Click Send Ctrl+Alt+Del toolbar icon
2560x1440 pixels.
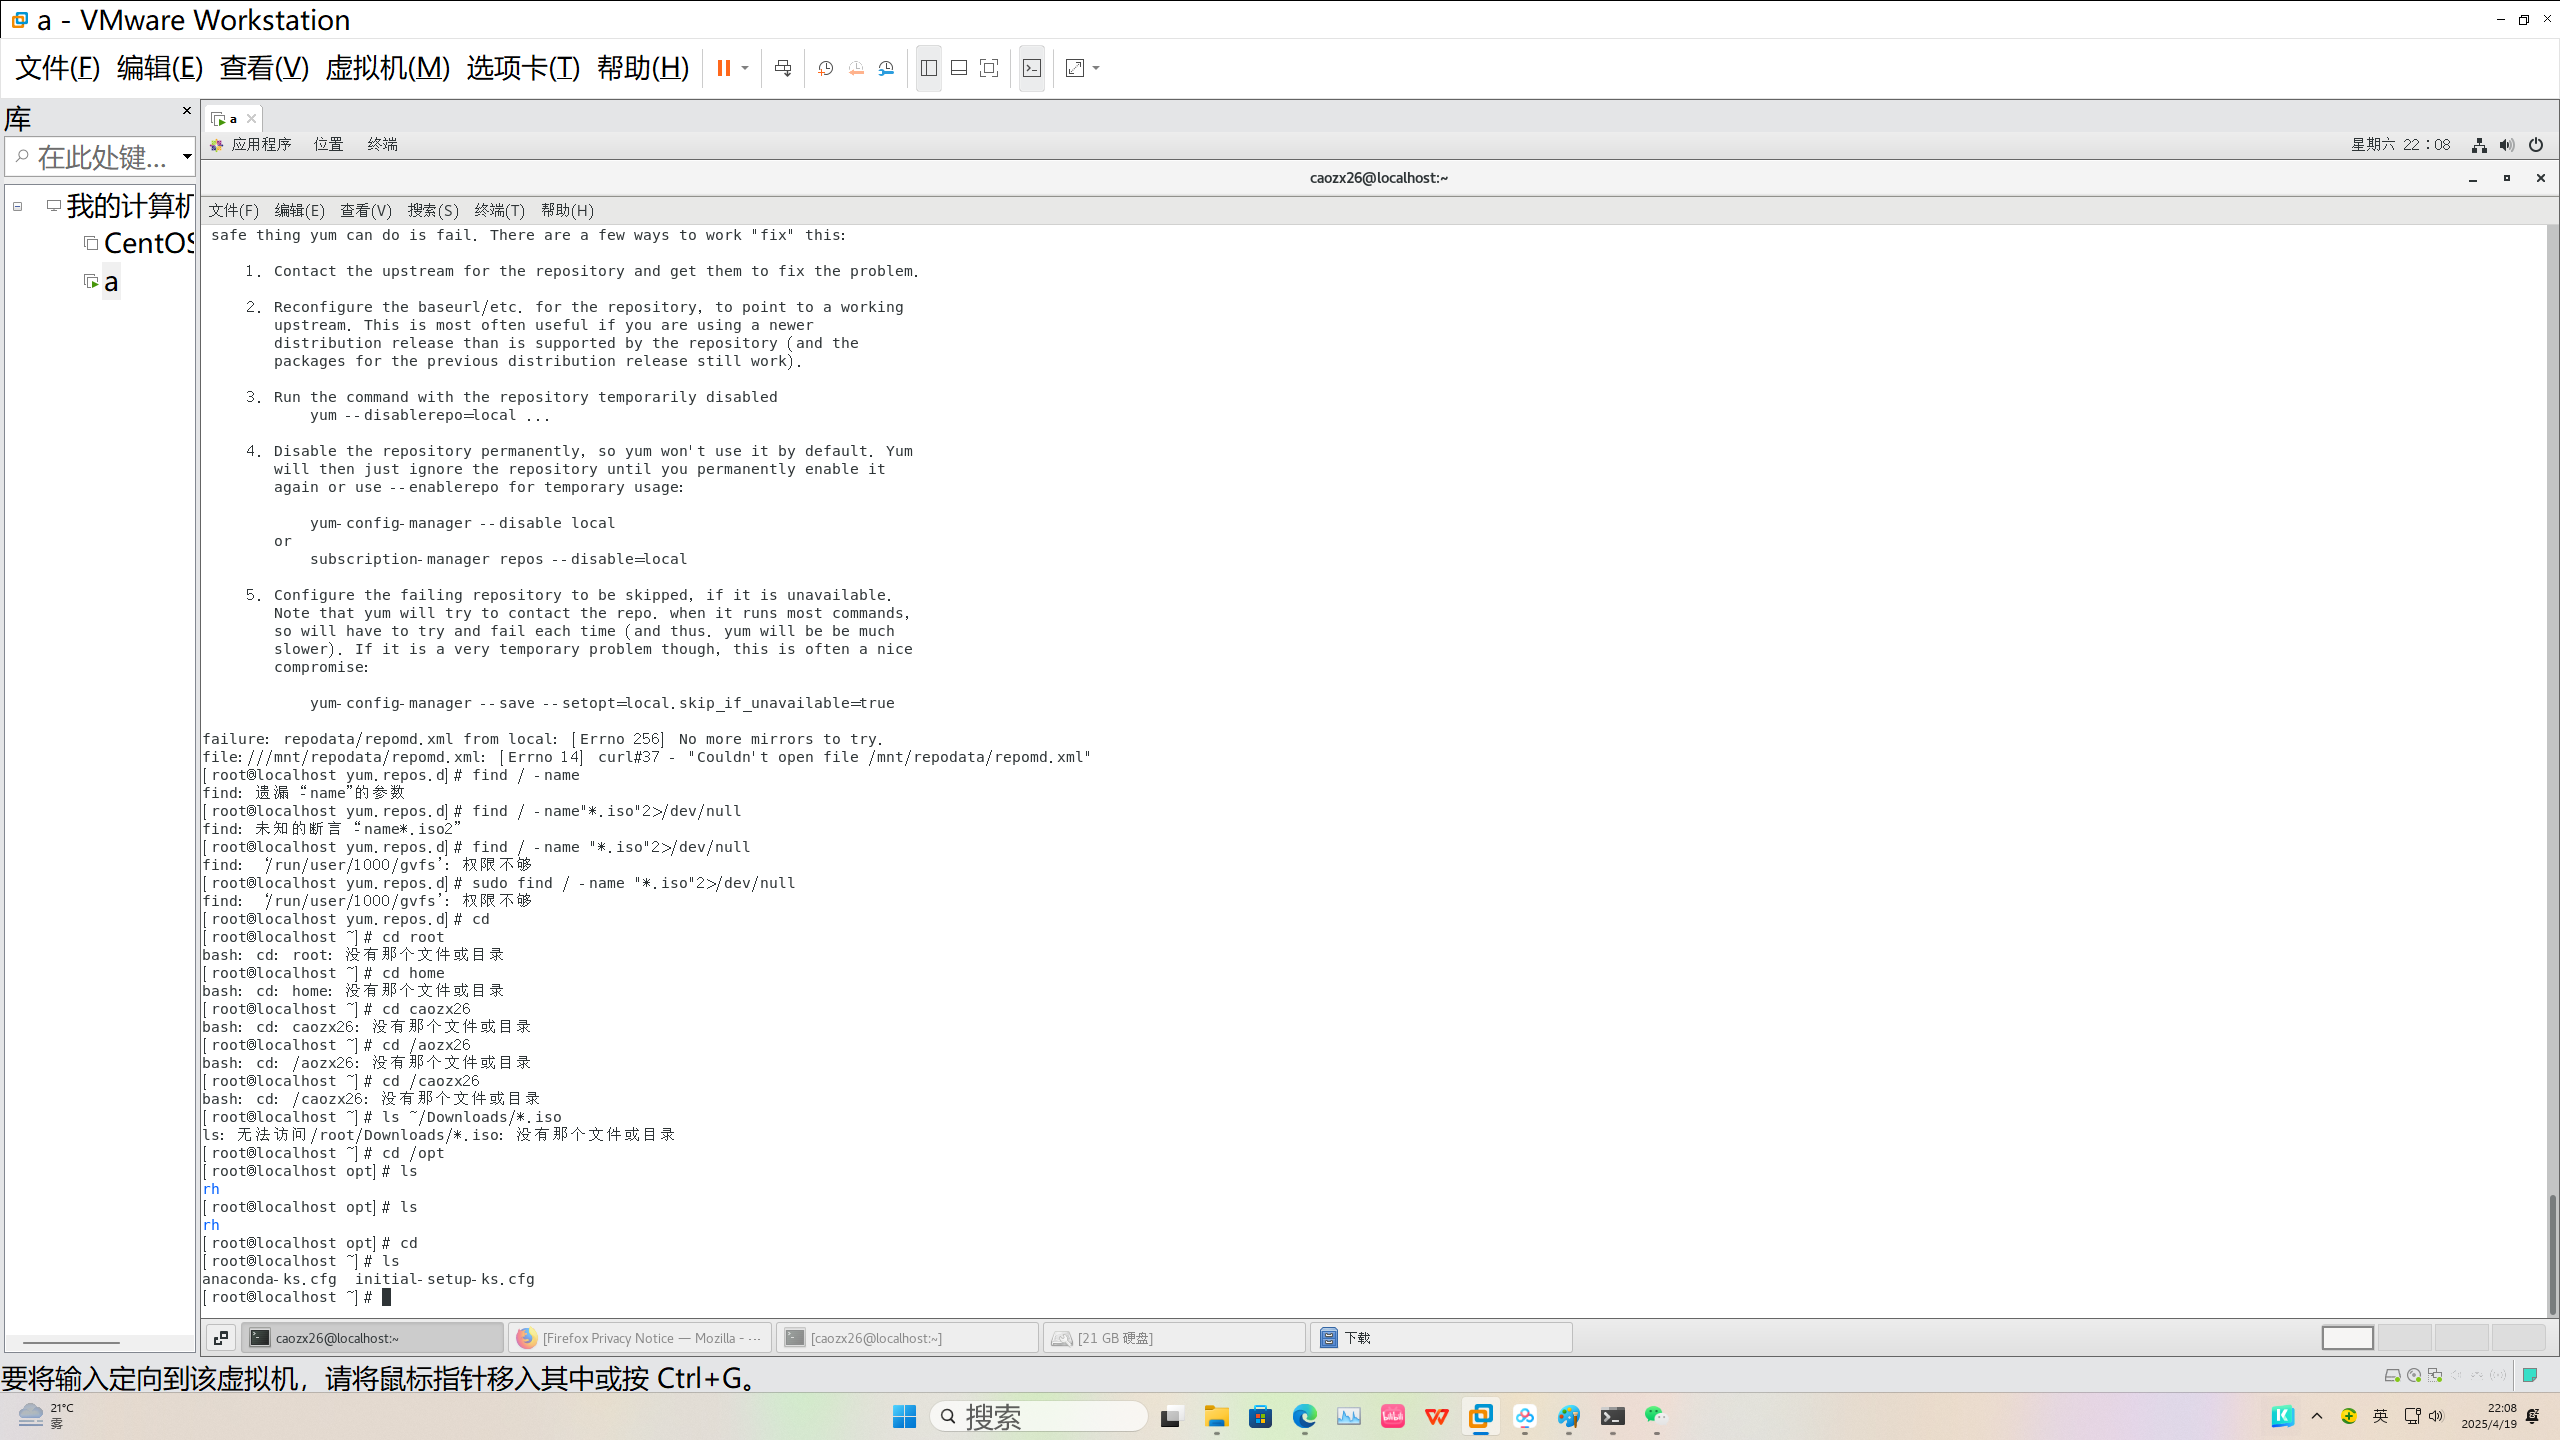click(x=783, y=68)
